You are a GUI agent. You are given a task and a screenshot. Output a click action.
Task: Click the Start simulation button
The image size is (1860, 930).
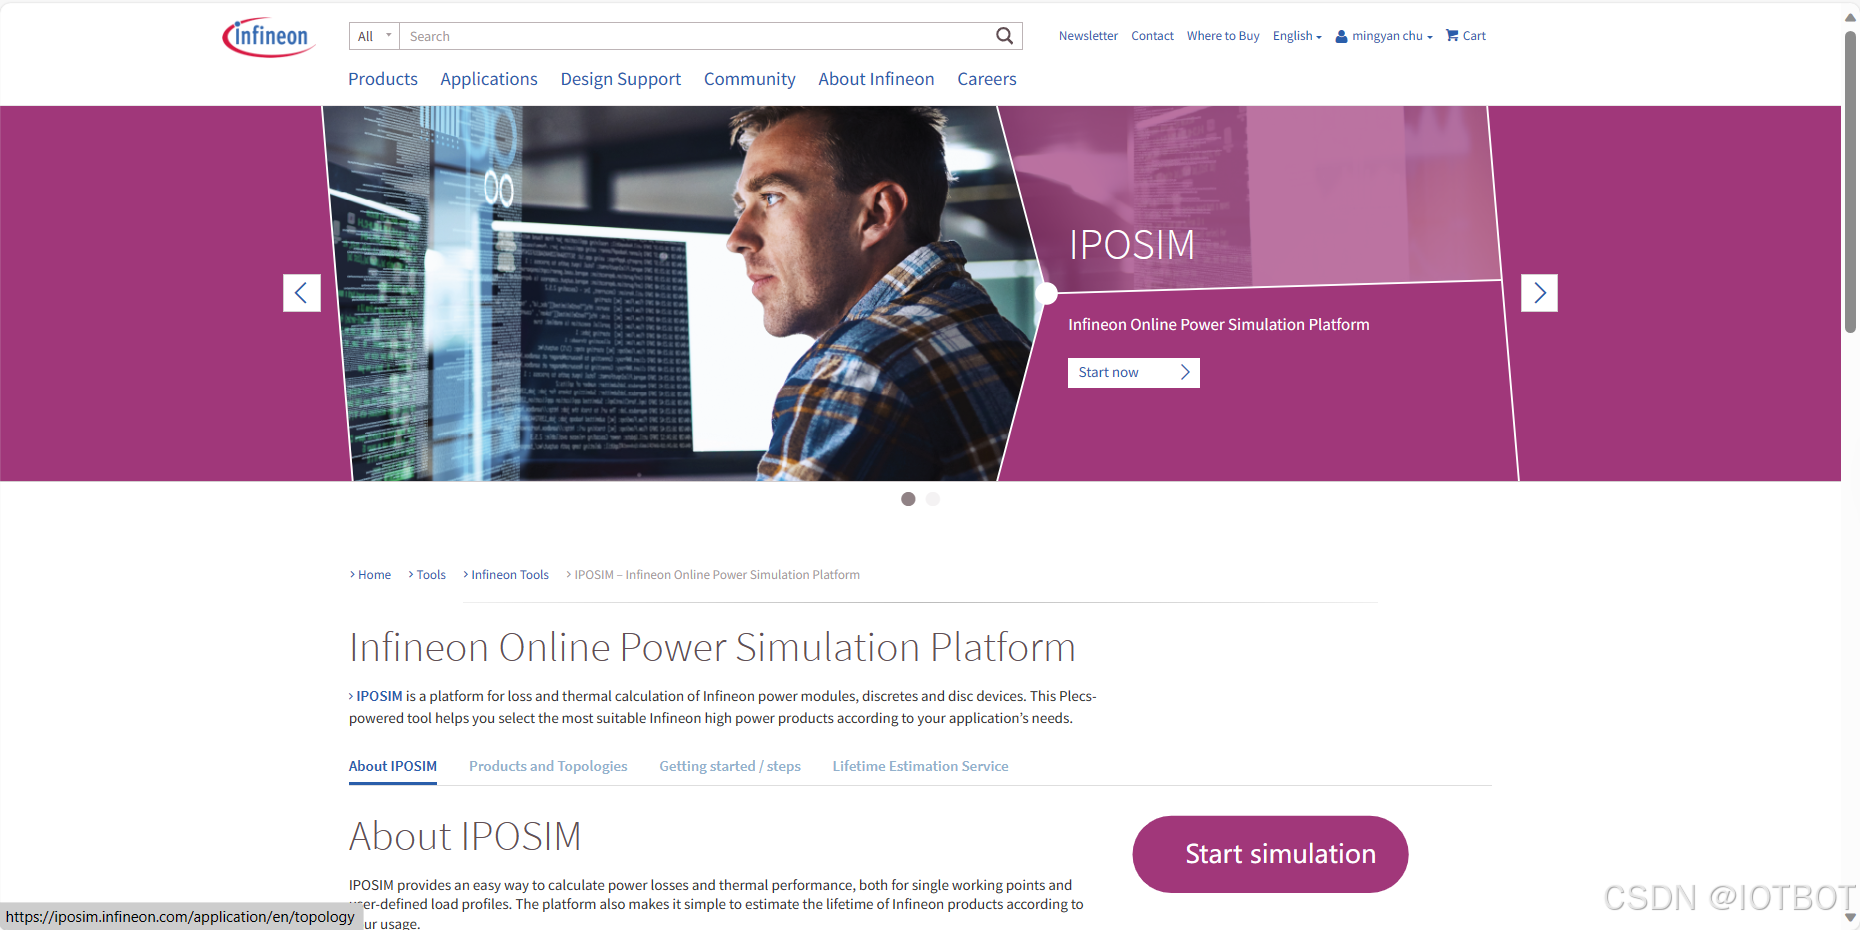tap(1270, 854)
